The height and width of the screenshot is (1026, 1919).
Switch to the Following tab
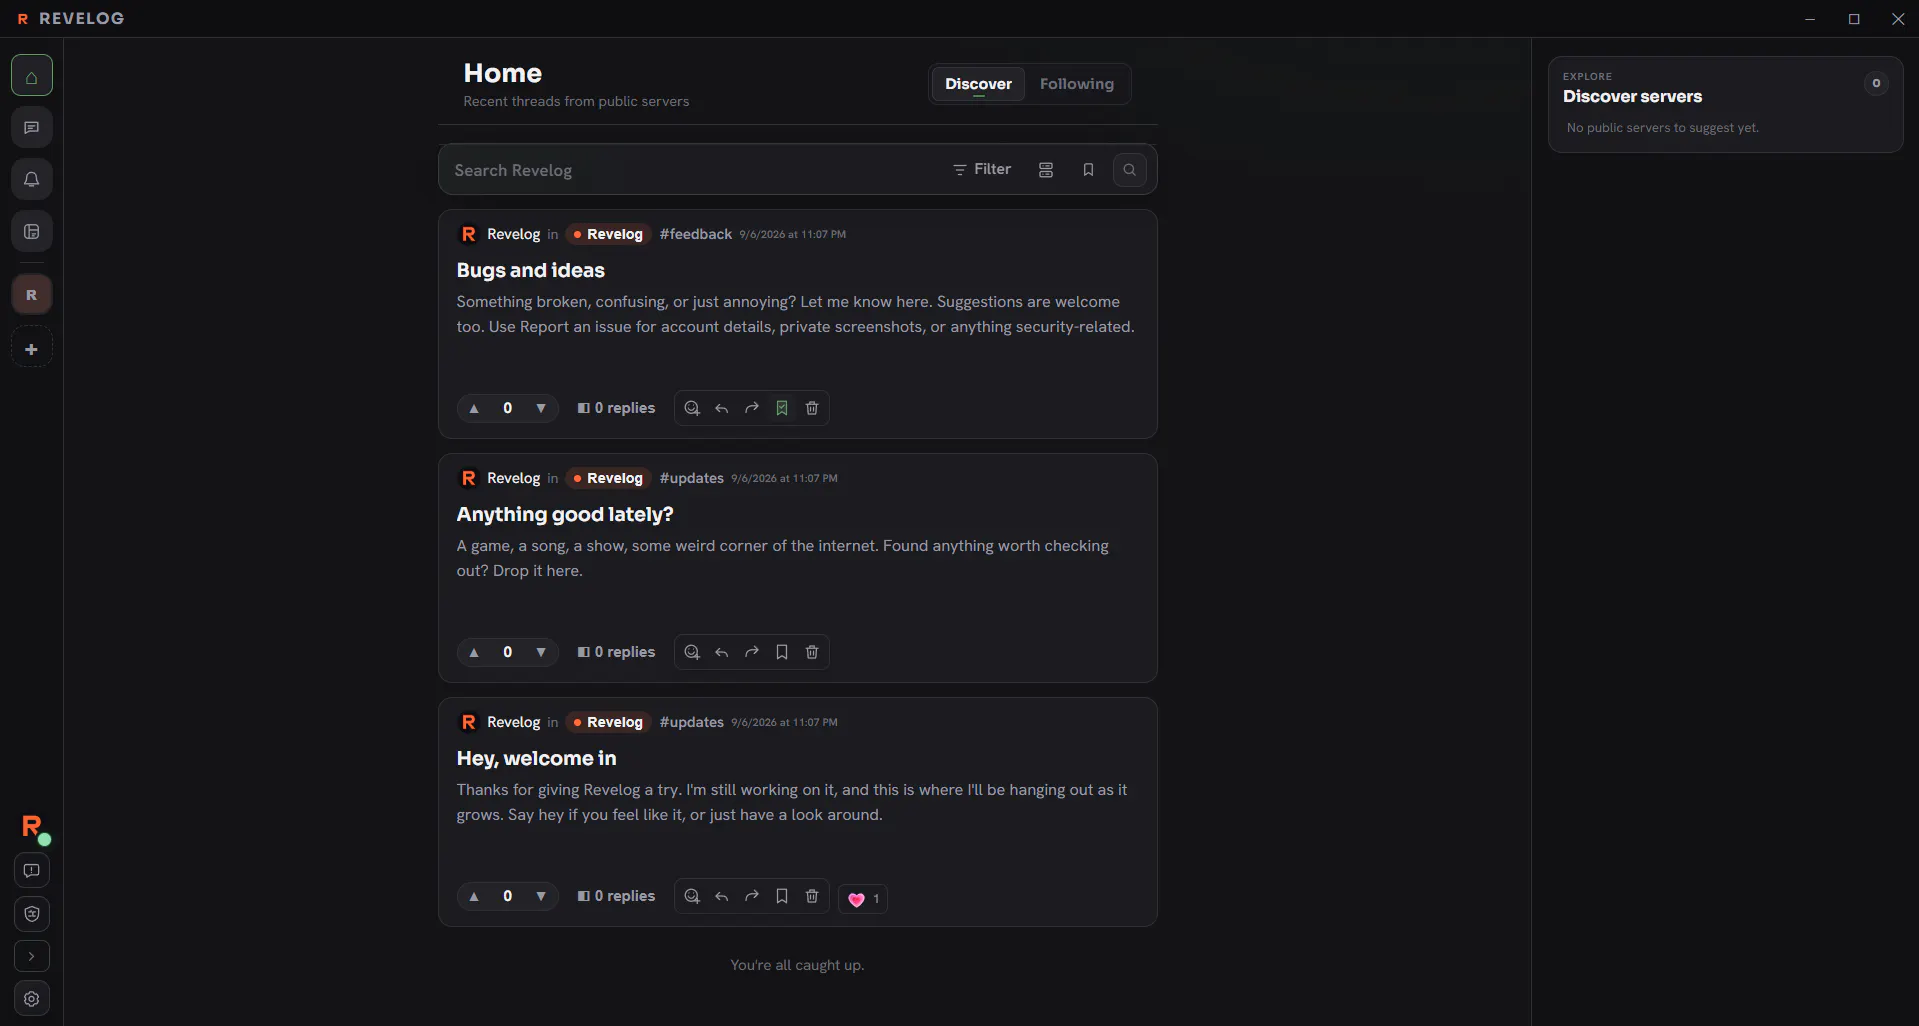pyautogui.click(x=1077, y=84)
